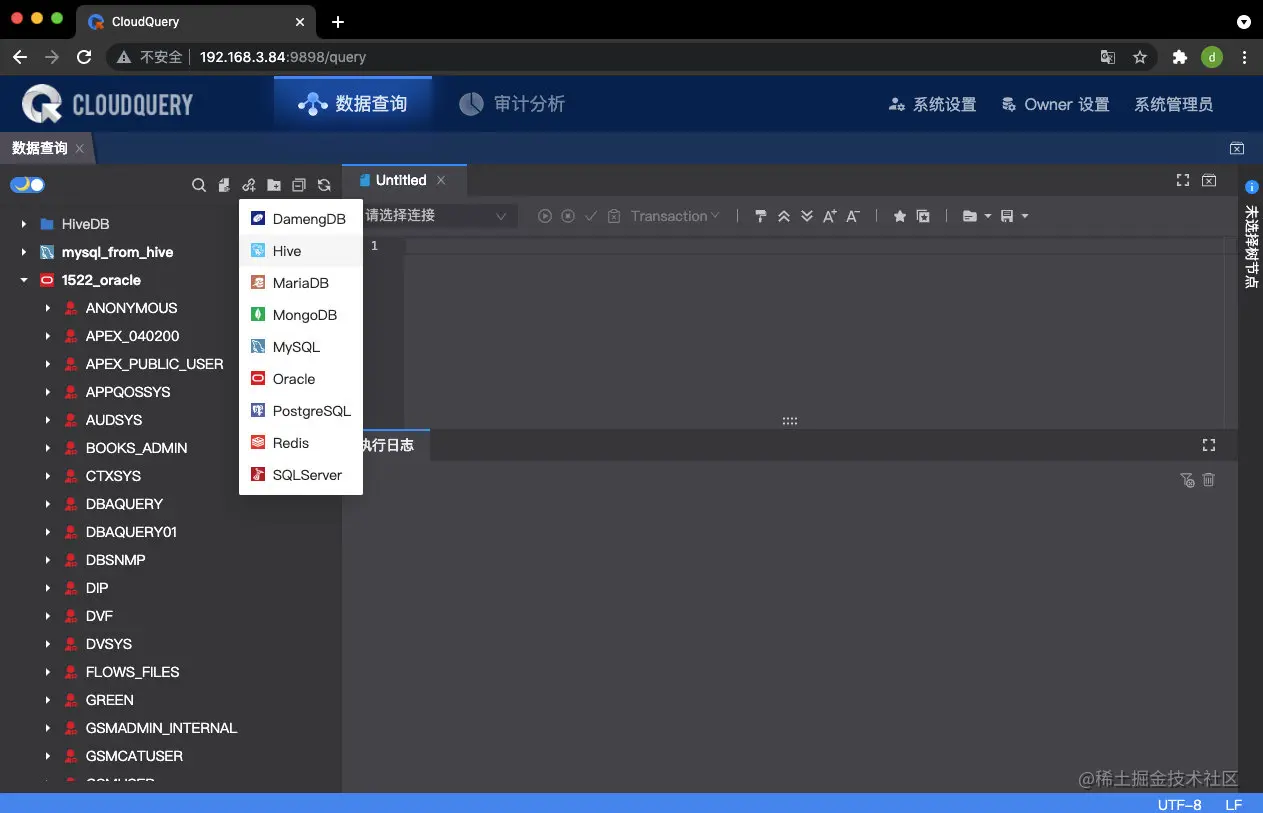Expand the mysql_from_hive node
This screenshot has height=813, width=1263.
click(x=24, y=252)
